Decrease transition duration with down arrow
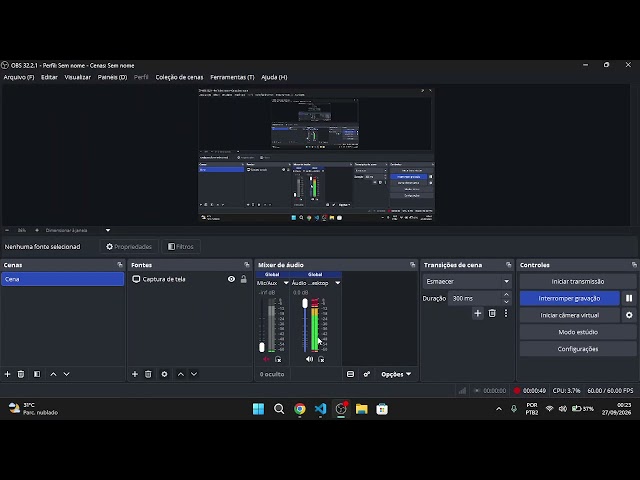This screenshot has width=640, height=480. (x=507, y=302)
